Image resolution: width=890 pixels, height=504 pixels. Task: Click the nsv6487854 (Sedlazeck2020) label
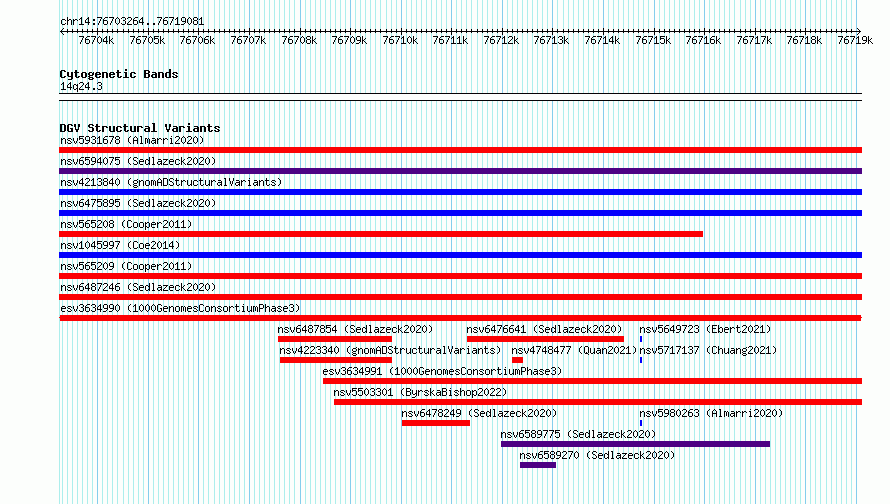(355, 329)
